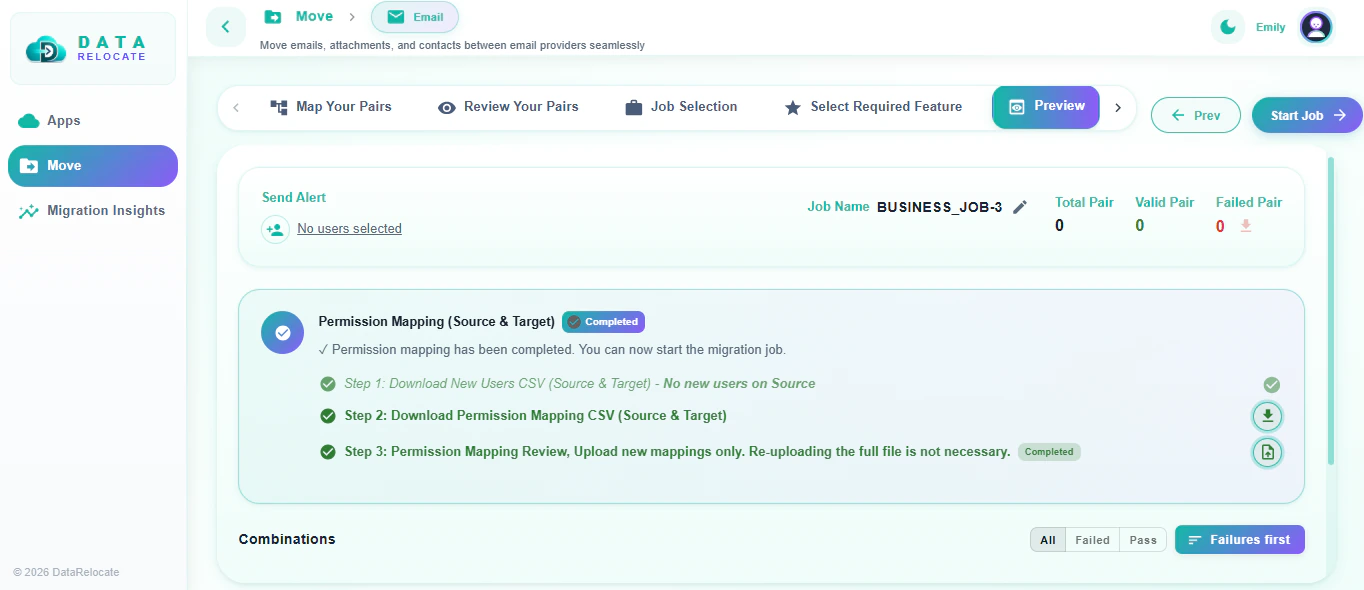This screenshot has height=590, width=1364.
Task: Open the user avatar menu
Action: (1316, 27)
